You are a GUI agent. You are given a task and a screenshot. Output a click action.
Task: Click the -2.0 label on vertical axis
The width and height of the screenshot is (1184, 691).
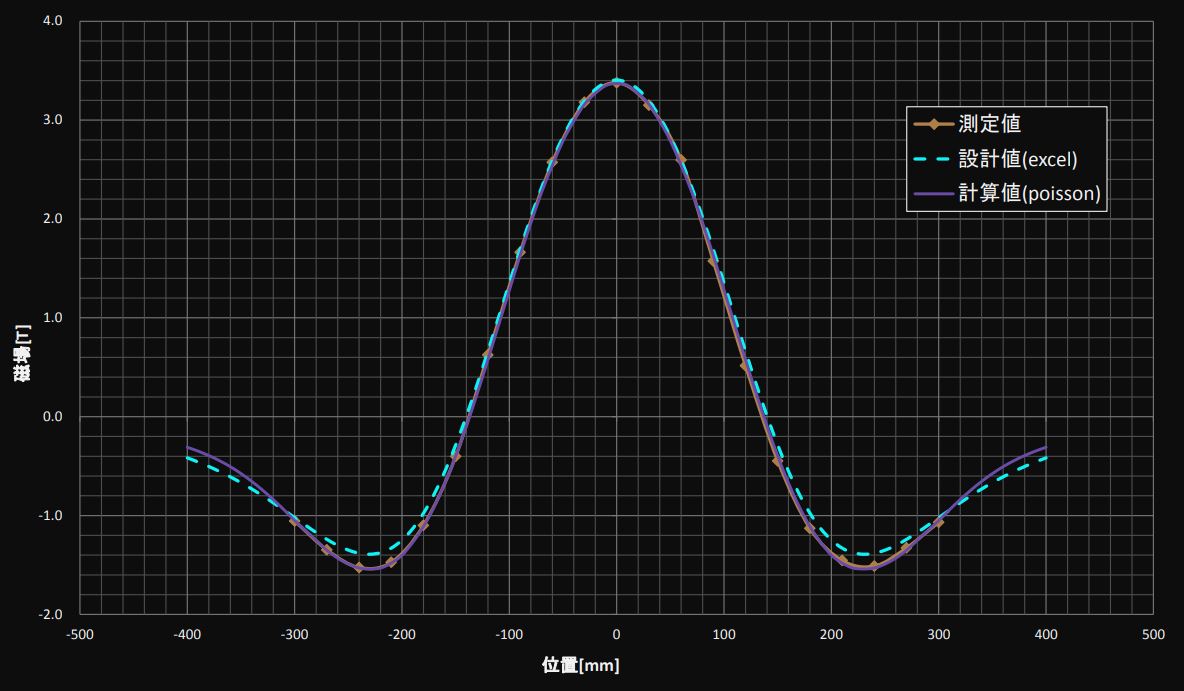click(52, 615)
